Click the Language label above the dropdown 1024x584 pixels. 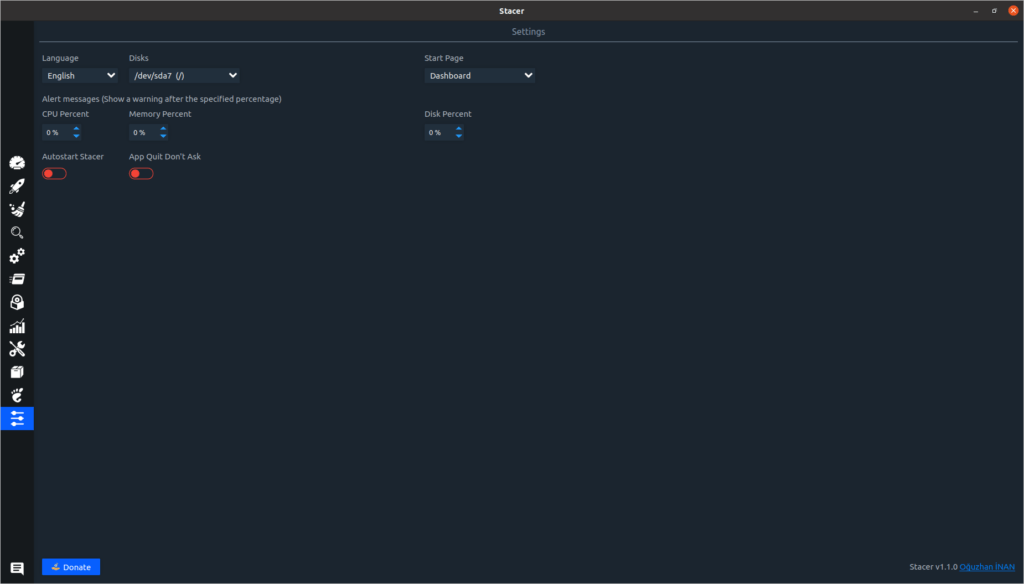60,58
